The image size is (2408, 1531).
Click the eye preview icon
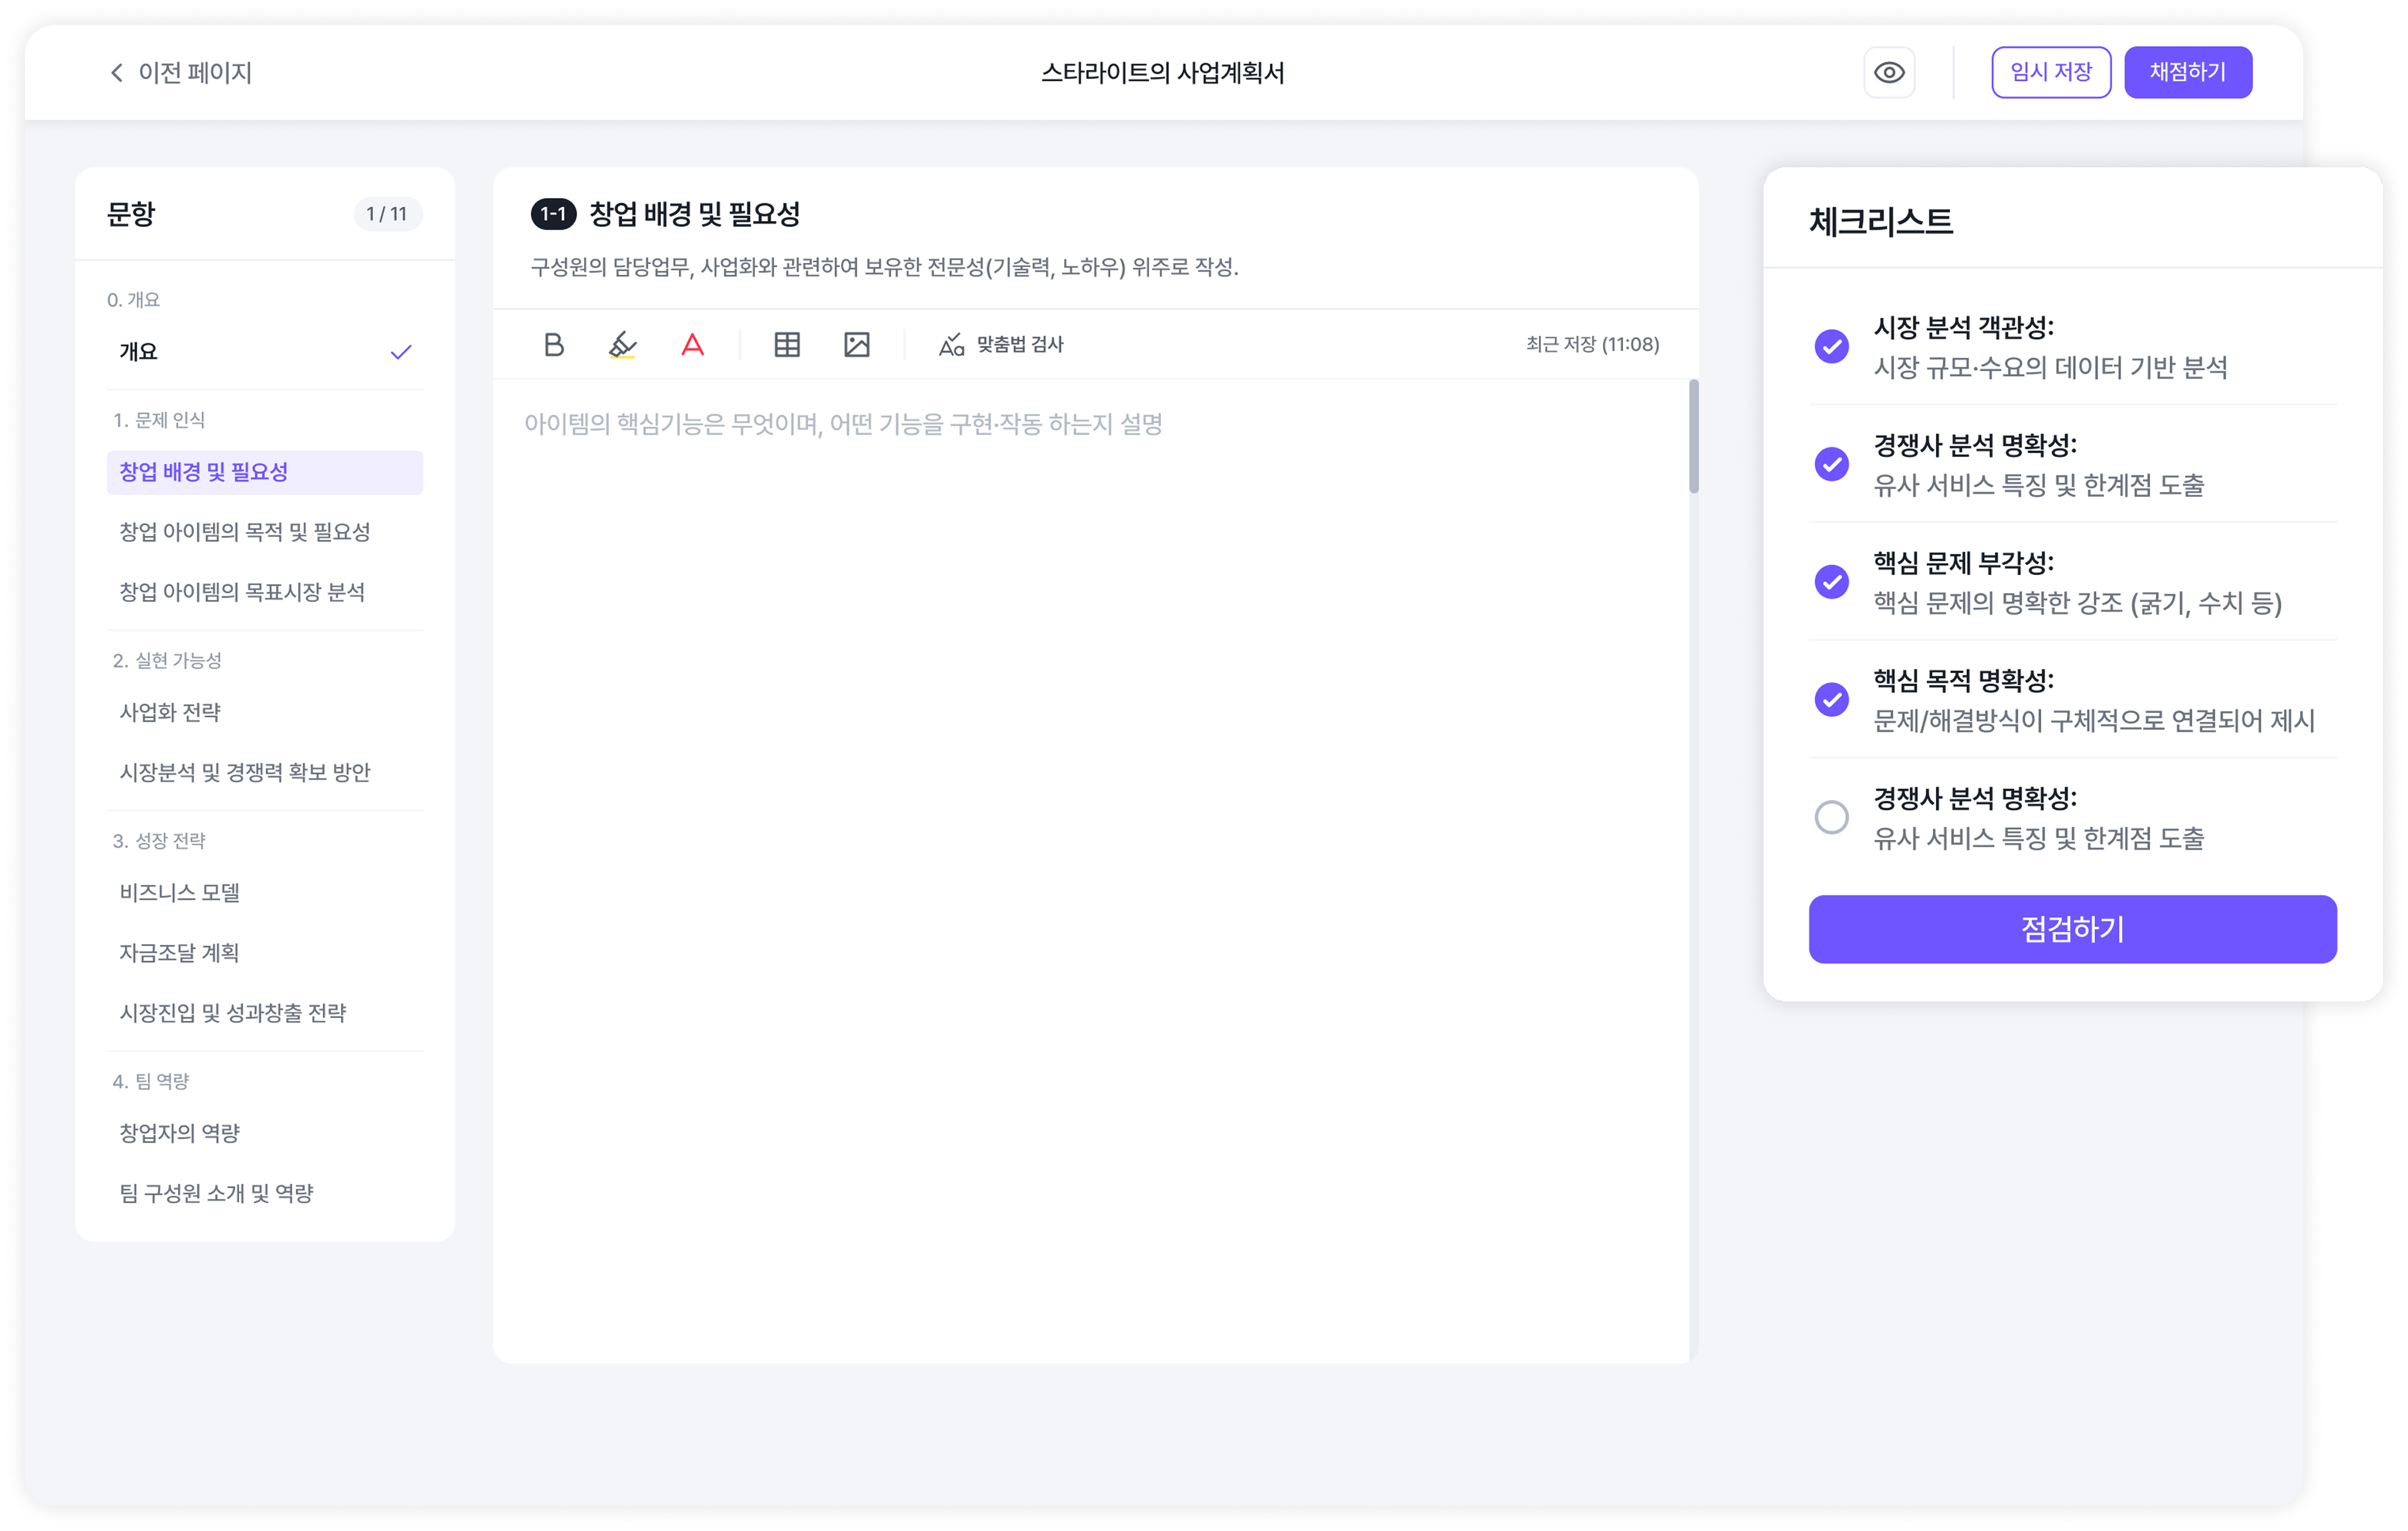[x=1888, y=73]
